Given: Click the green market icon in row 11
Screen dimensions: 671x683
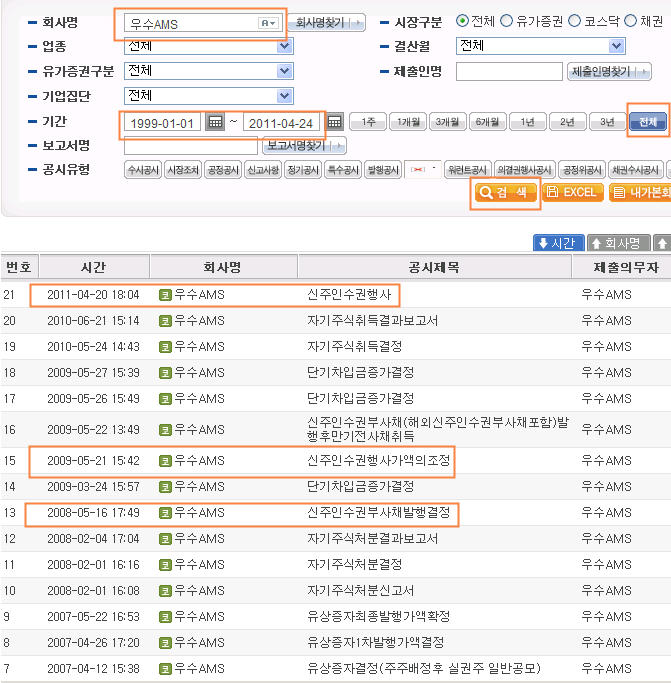Looking at the screenshot, I should tap(165, 565).
